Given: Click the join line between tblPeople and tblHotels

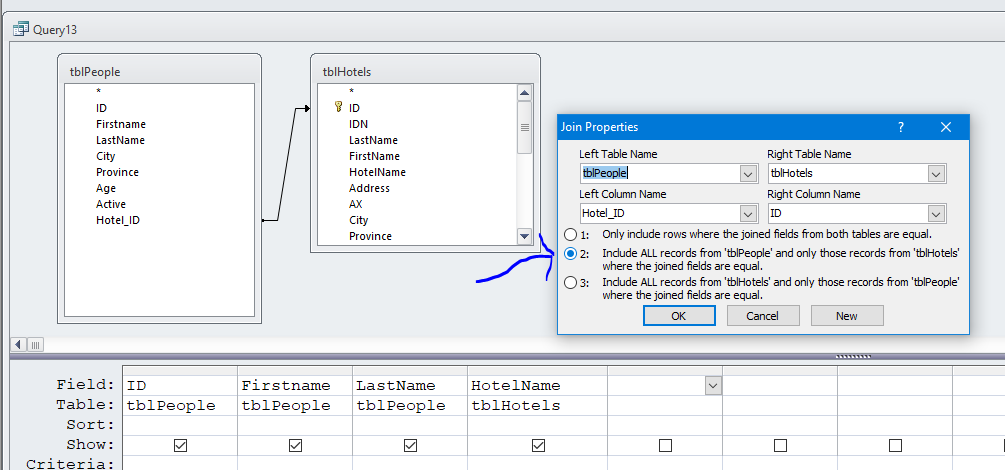Looking at the screenshot, I should (x=286, y=164).
